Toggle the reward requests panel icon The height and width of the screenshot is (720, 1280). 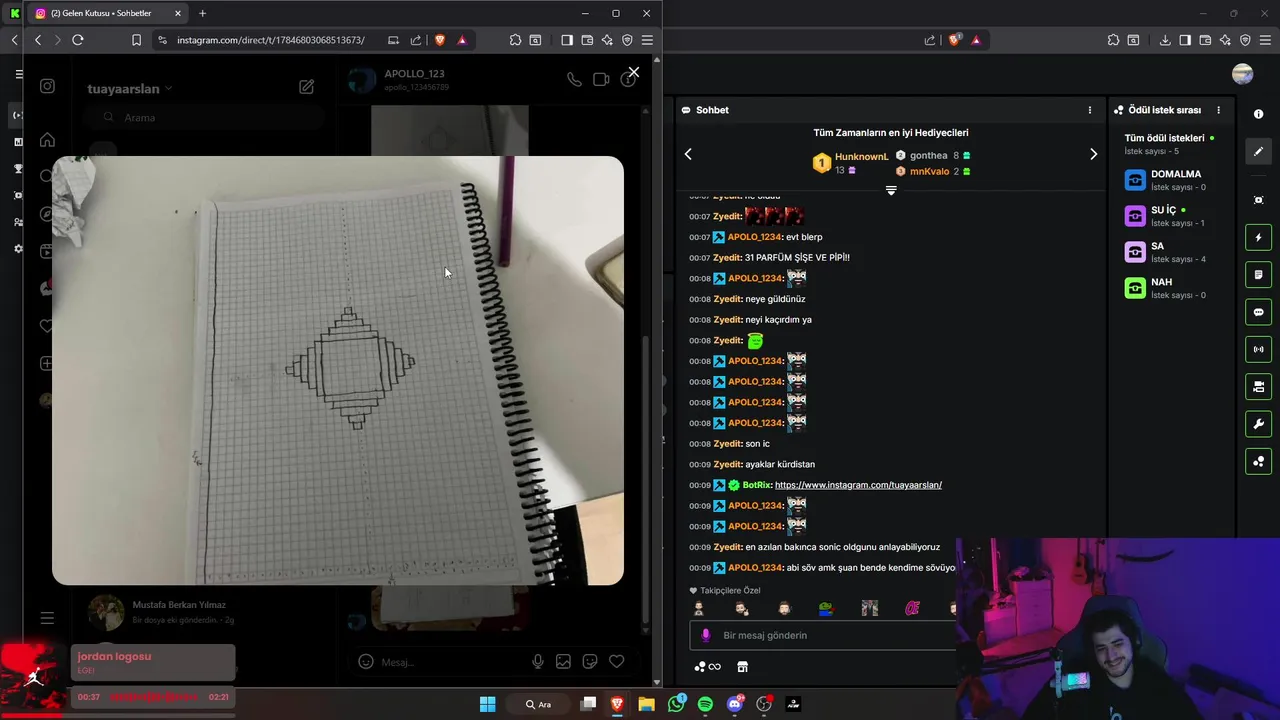tap(1258, 461)
